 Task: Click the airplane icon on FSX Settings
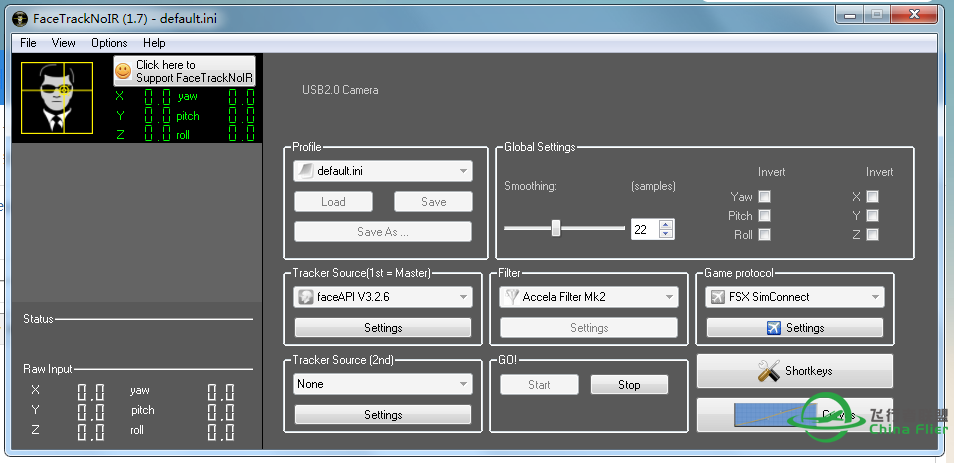pos(773,328)
